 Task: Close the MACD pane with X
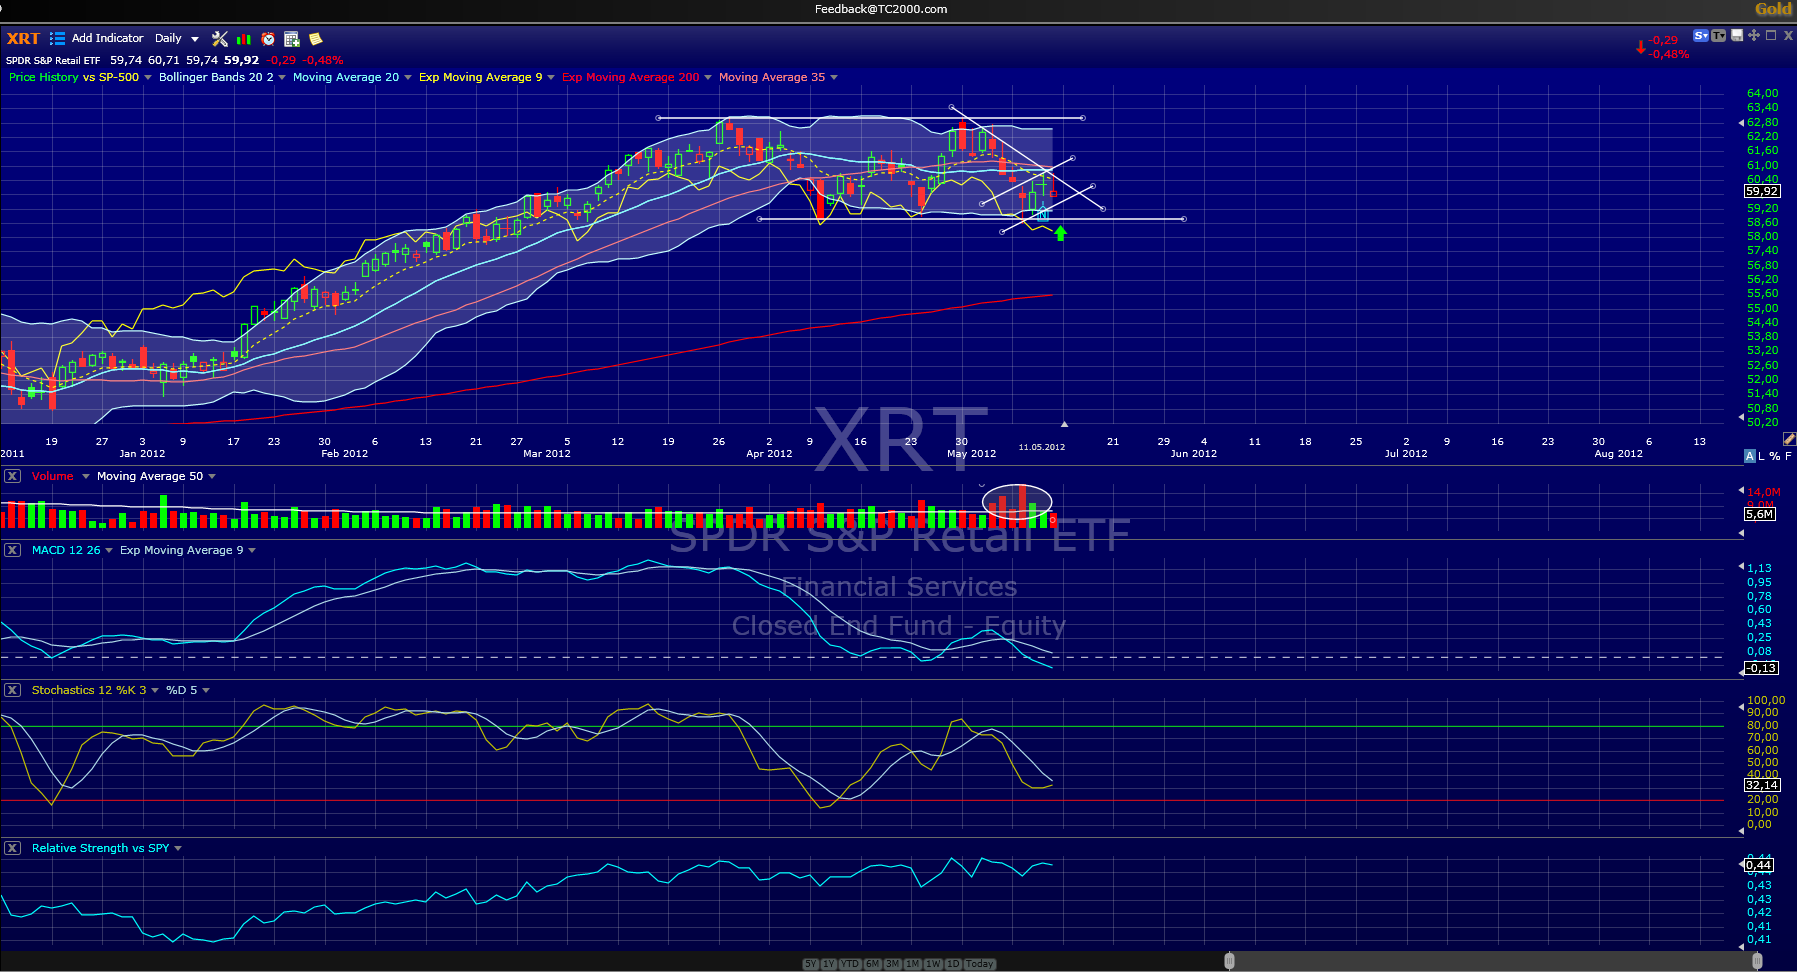click(12, 550)
